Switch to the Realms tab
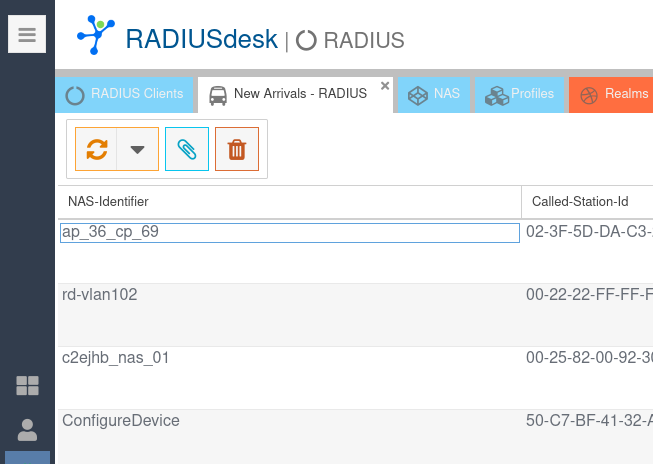653x464 pixels. click(x=614, y=94)
